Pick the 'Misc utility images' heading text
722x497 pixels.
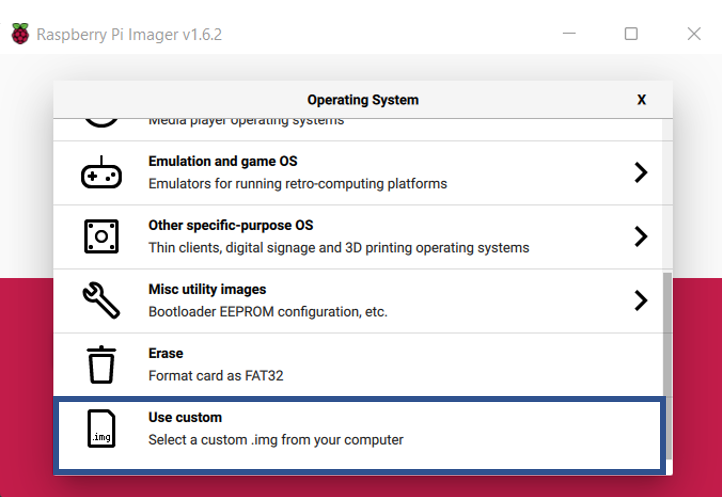(207, 290)
